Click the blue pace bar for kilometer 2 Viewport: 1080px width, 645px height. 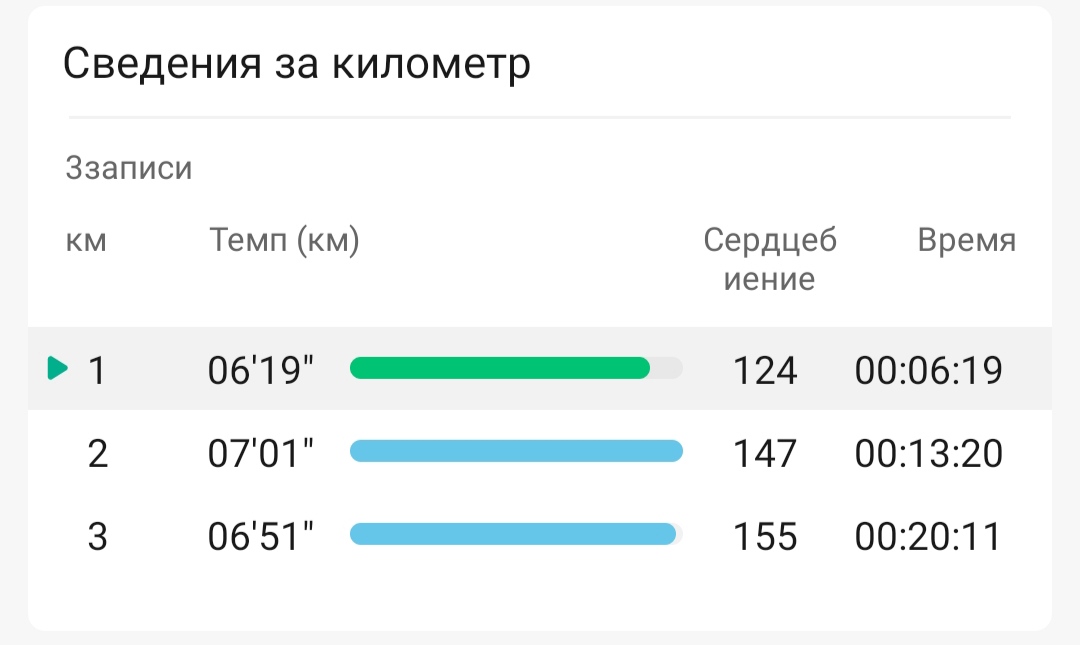(517, 451)
